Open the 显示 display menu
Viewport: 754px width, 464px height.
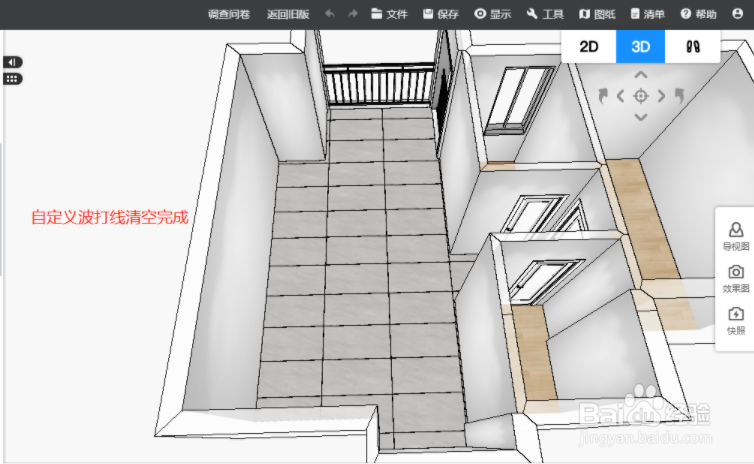[492, 14]
